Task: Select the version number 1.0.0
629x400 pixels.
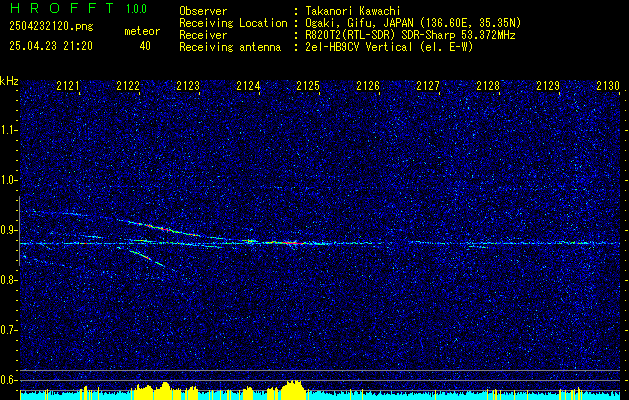Action: pyautogui.click(x=136, y=9)
